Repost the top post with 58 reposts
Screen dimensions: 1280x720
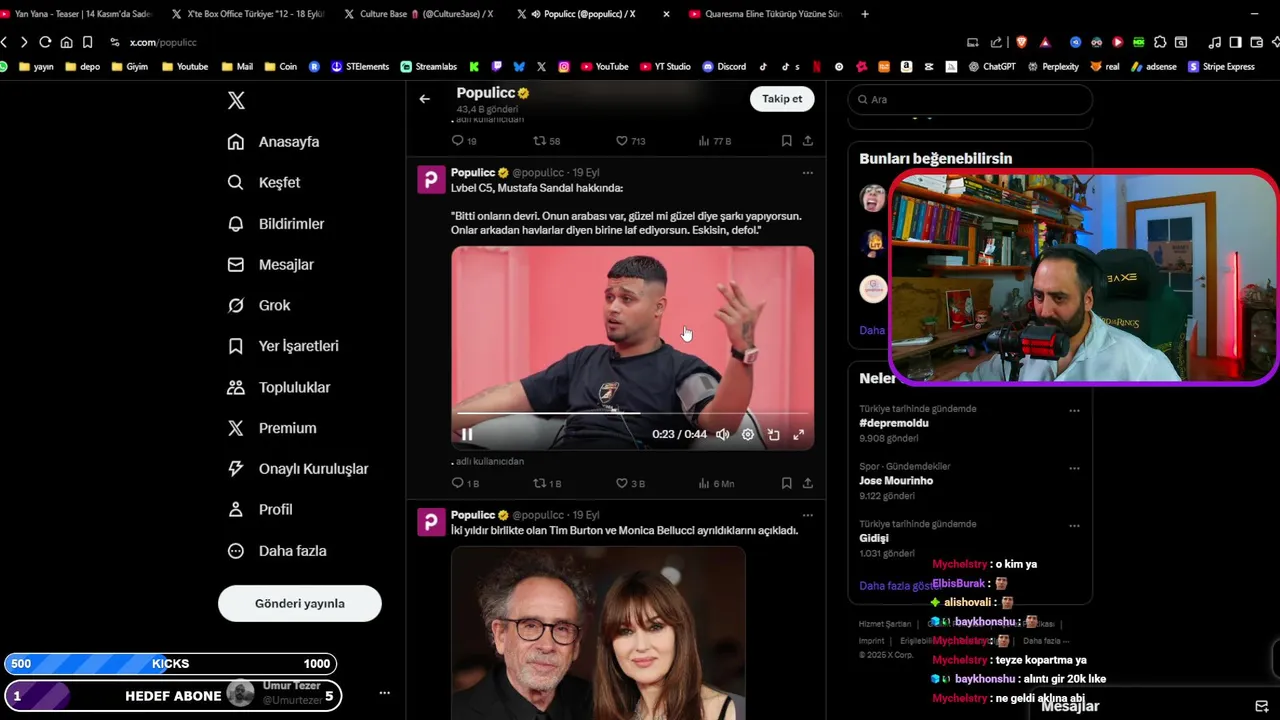(x=547, y=141)
